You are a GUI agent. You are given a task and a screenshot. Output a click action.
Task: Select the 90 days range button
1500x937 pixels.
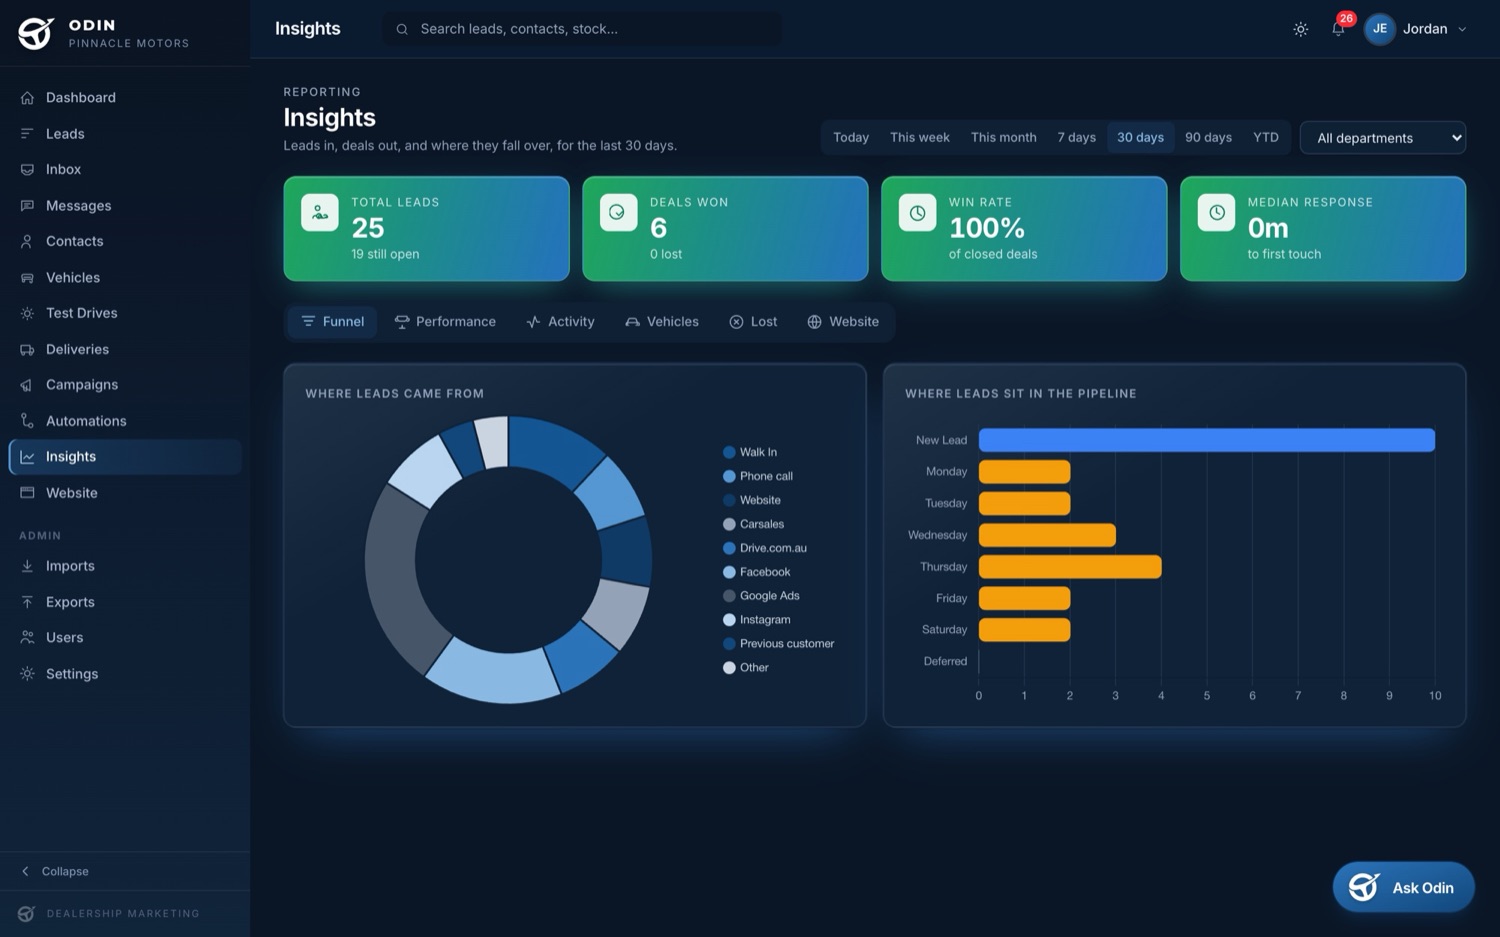(x=1208, y=138)
